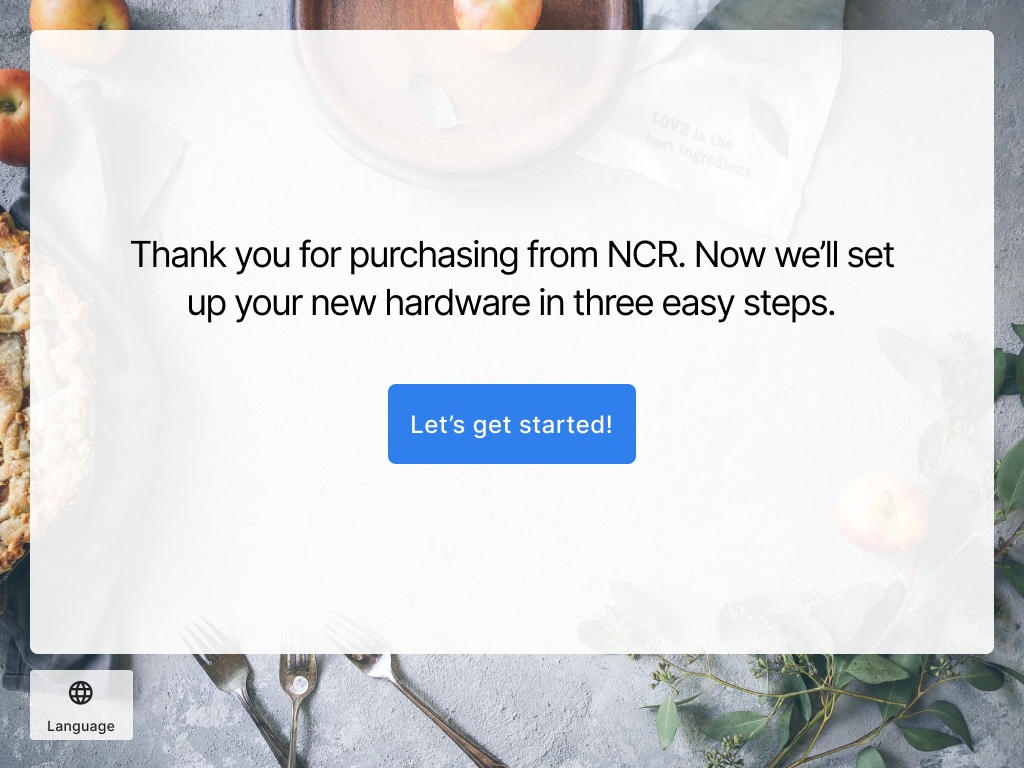Click the white welcome card's empty area
This screenshot has width=1024, height=768.
[x=511, y=555]
